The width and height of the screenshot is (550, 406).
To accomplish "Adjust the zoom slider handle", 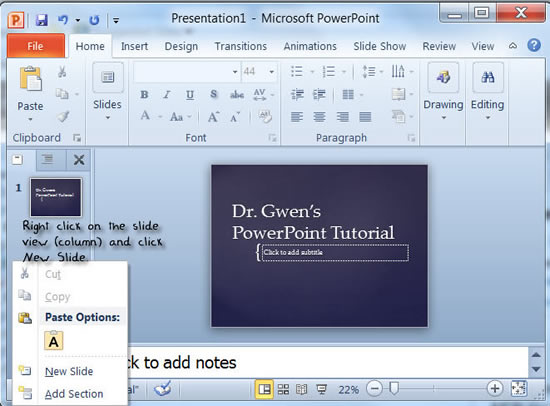I will (x=394, y=388).
